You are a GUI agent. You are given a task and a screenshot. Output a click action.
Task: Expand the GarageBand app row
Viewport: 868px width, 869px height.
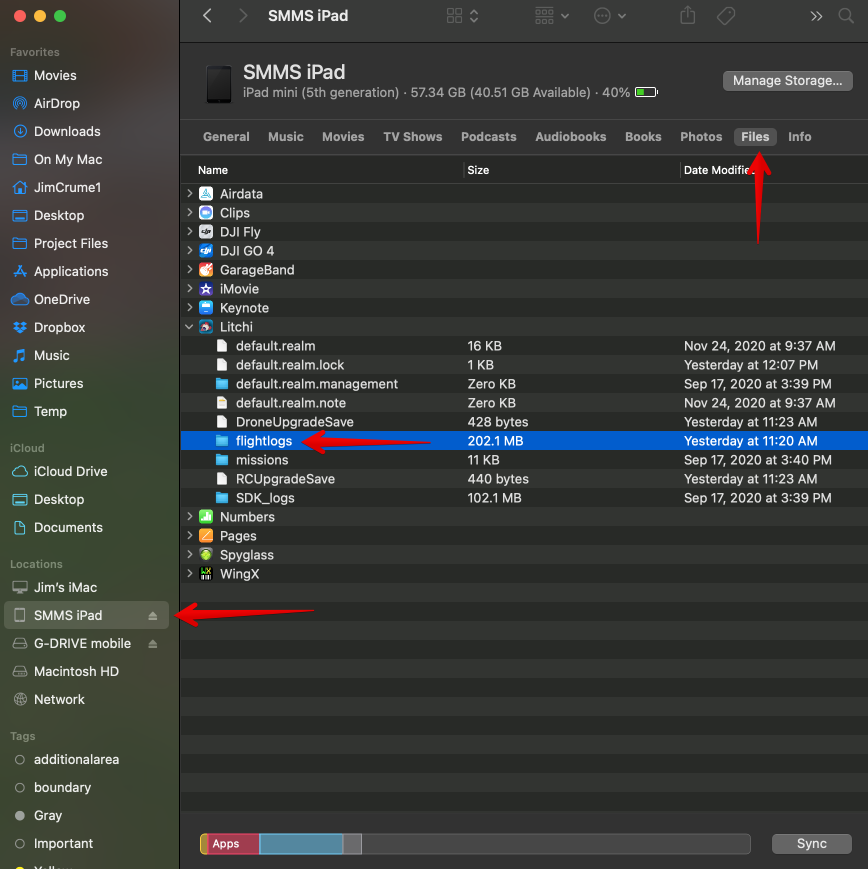click(x=190, y=270)
